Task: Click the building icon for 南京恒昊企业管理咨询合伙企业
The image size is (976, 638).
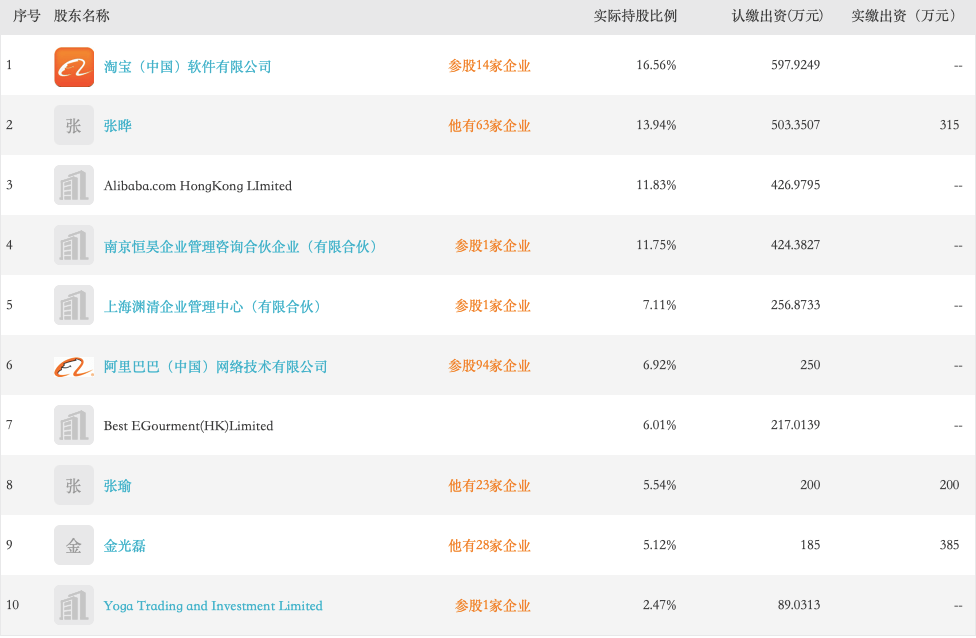Action: click(x=74, y=245)
